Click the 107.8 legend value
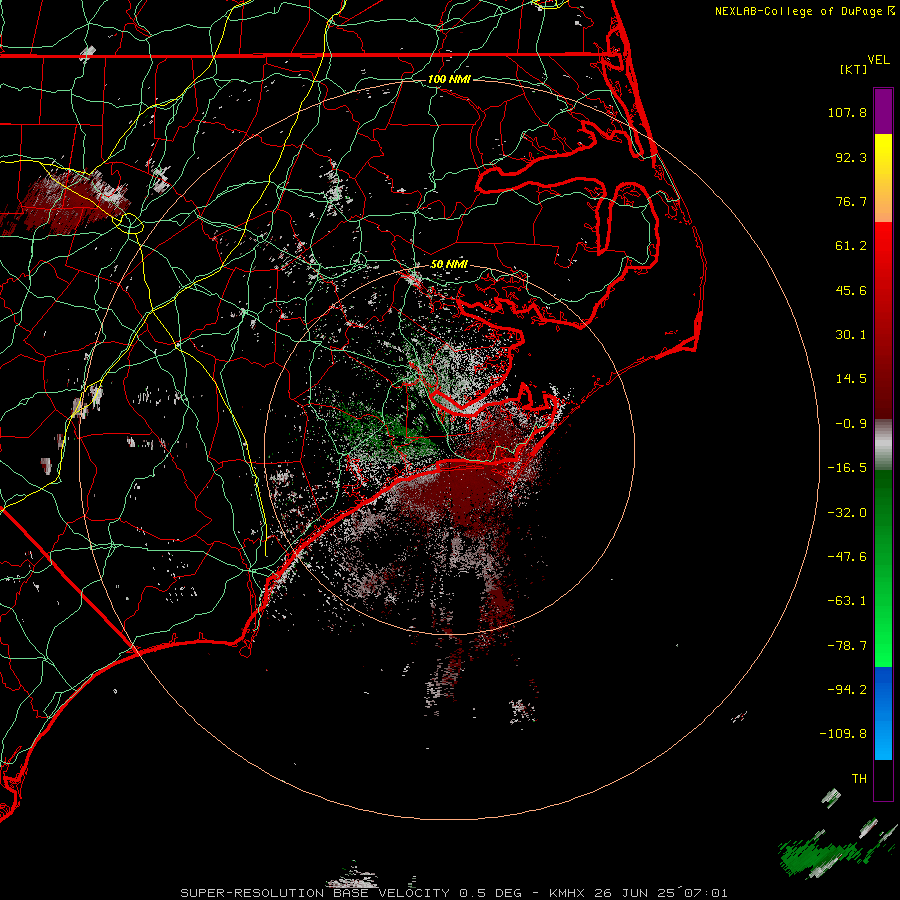This screenshot has height=900, width=900. [847, 112]
